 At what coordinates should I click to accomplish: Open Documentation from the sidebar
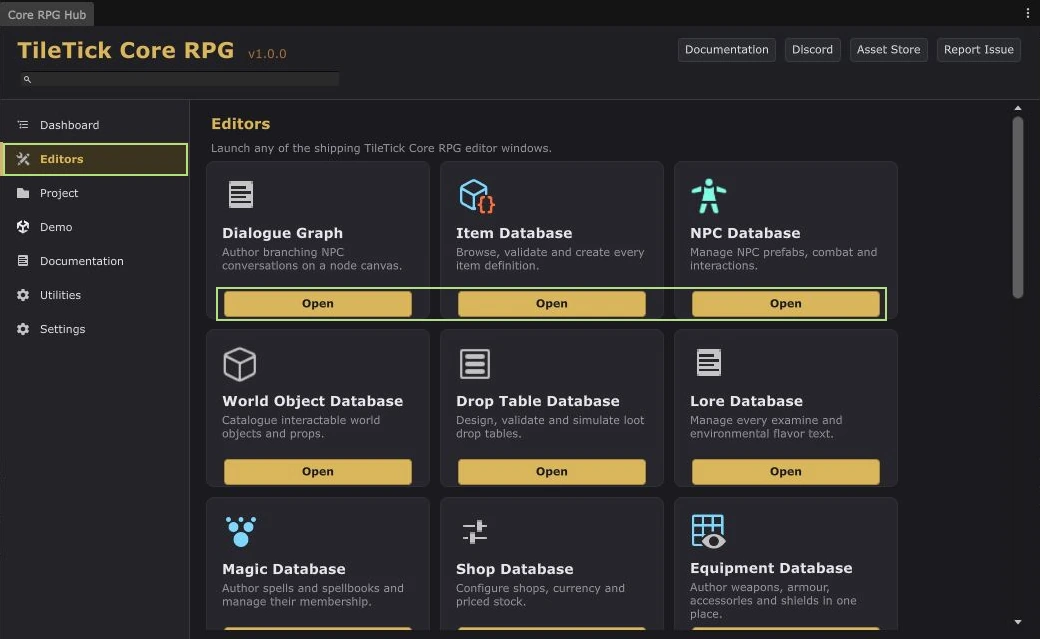(x=94, y=261)
